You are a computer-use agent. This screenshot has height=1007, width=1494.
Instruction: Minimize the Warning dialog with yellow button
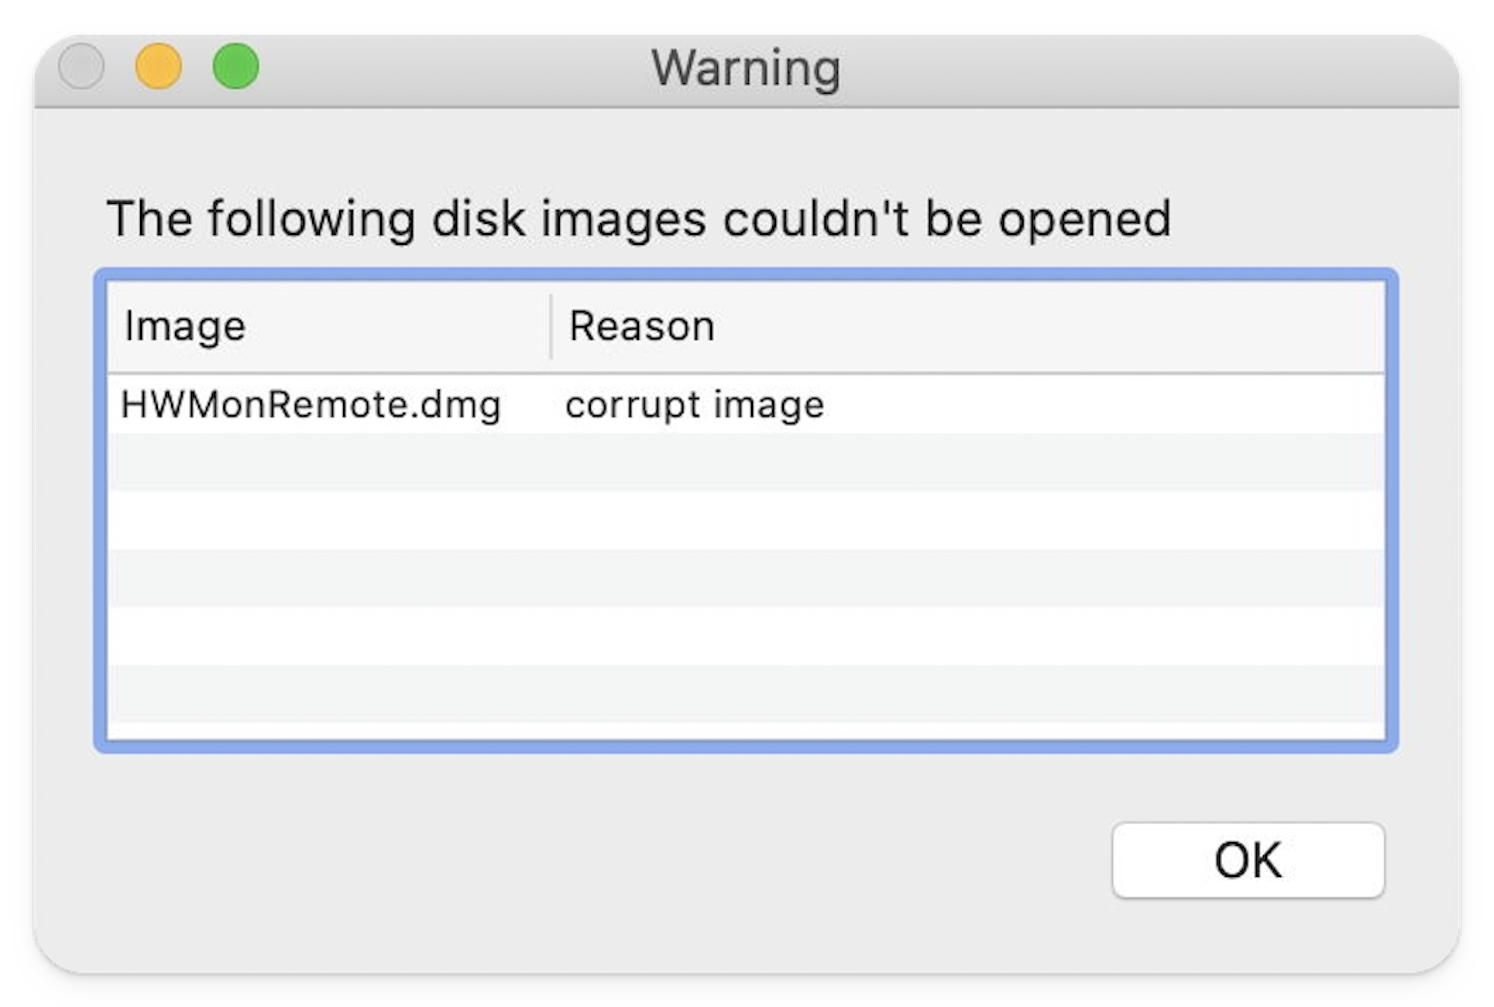coord(158,67)
